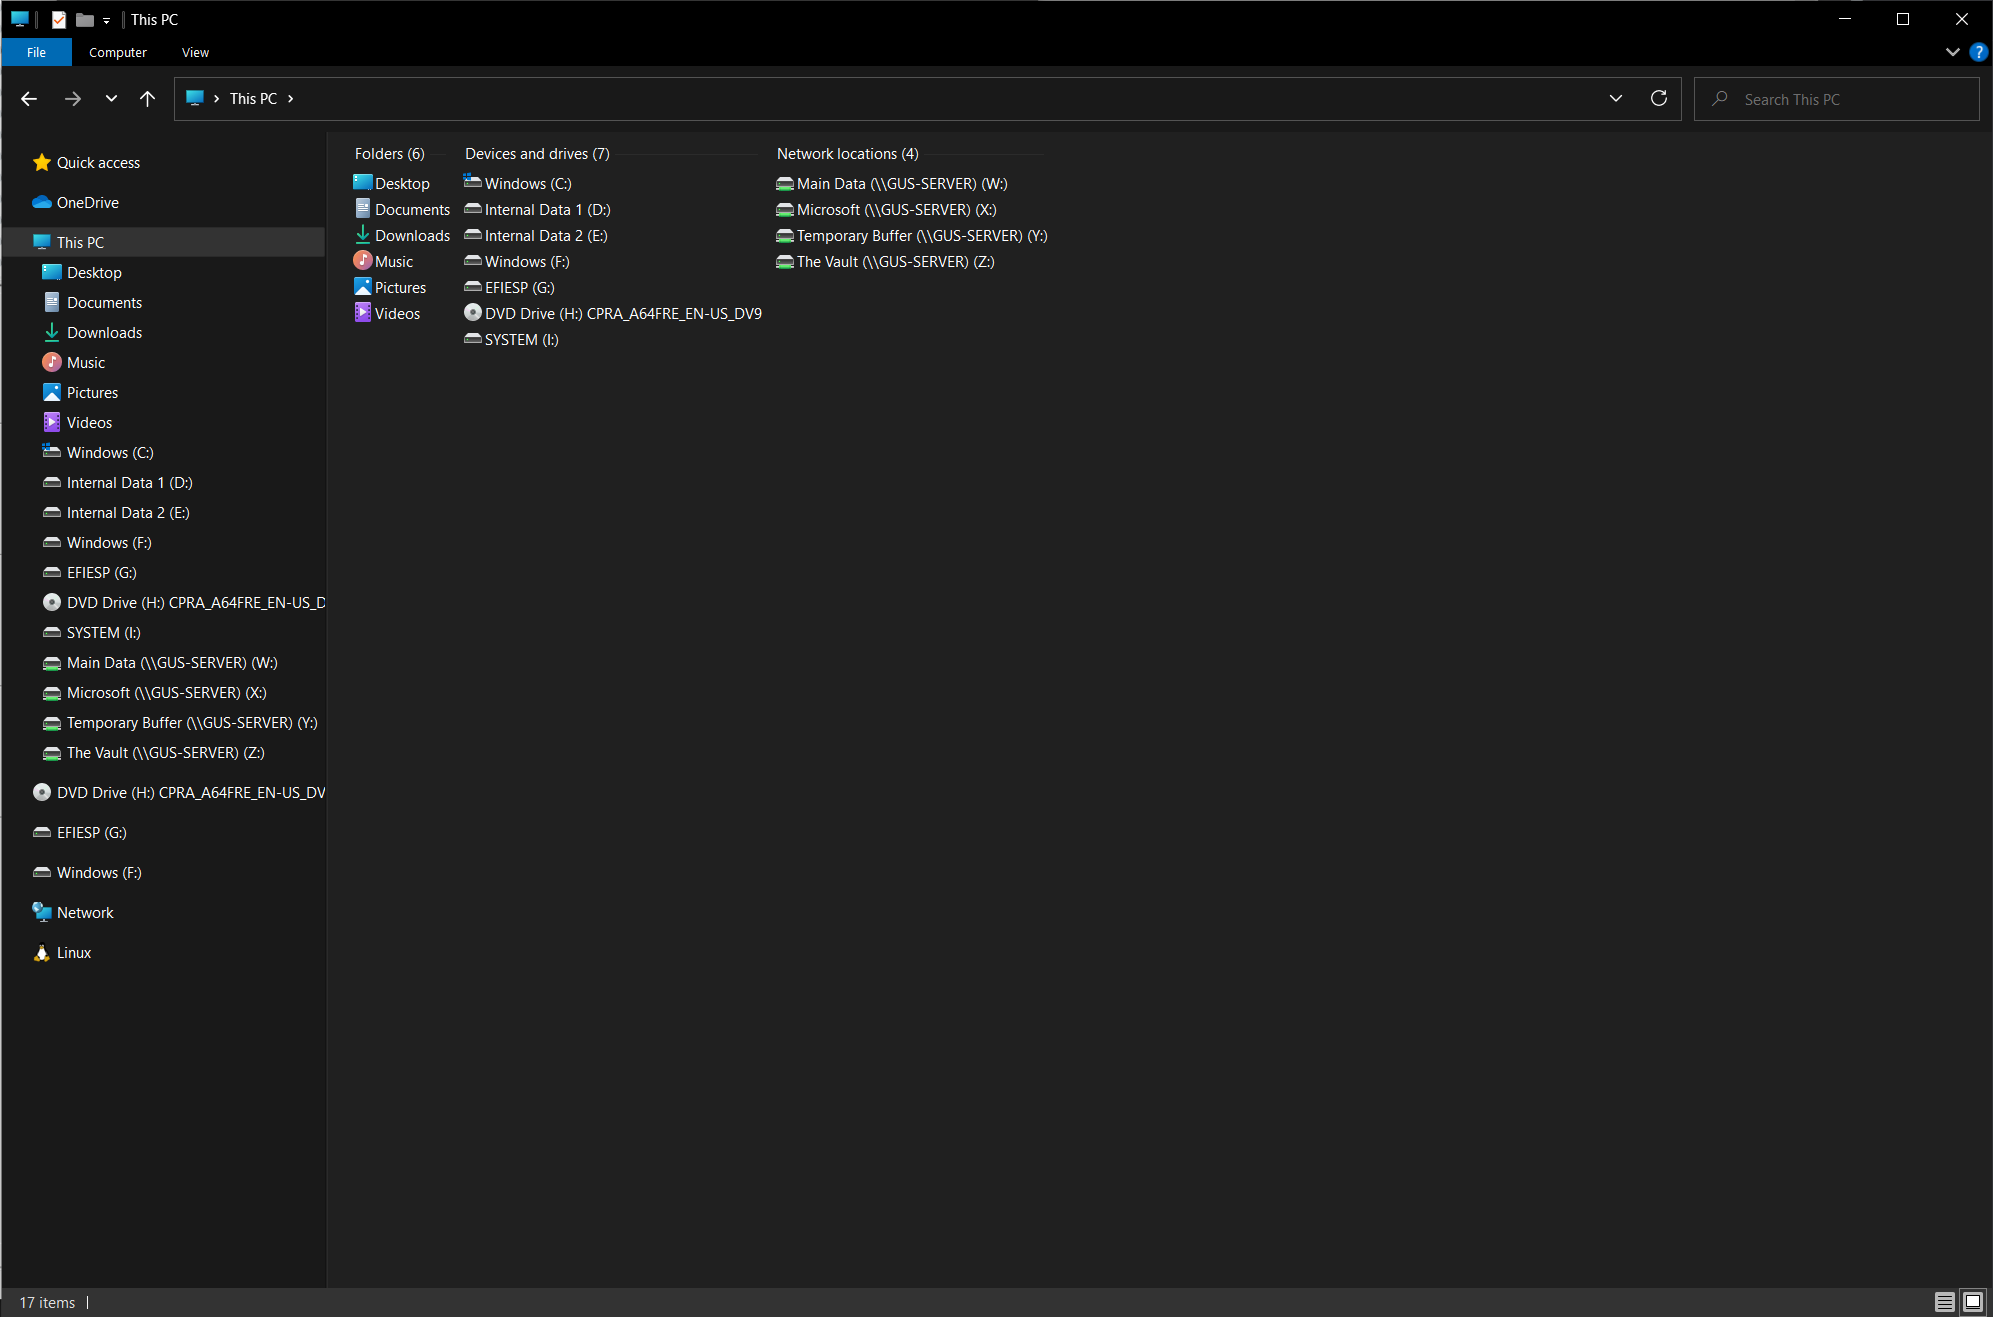Click the Help question mark icon

pyautogui.click(x=1978, y=52)
